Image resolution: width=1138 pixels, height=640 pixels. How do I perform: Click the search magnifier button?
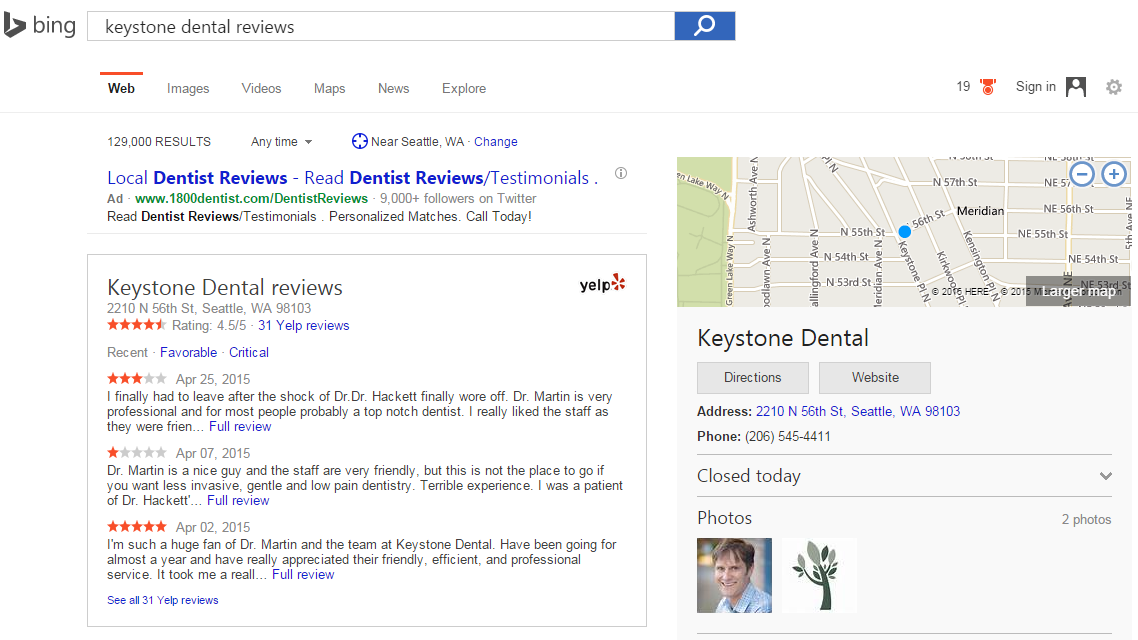704,26
